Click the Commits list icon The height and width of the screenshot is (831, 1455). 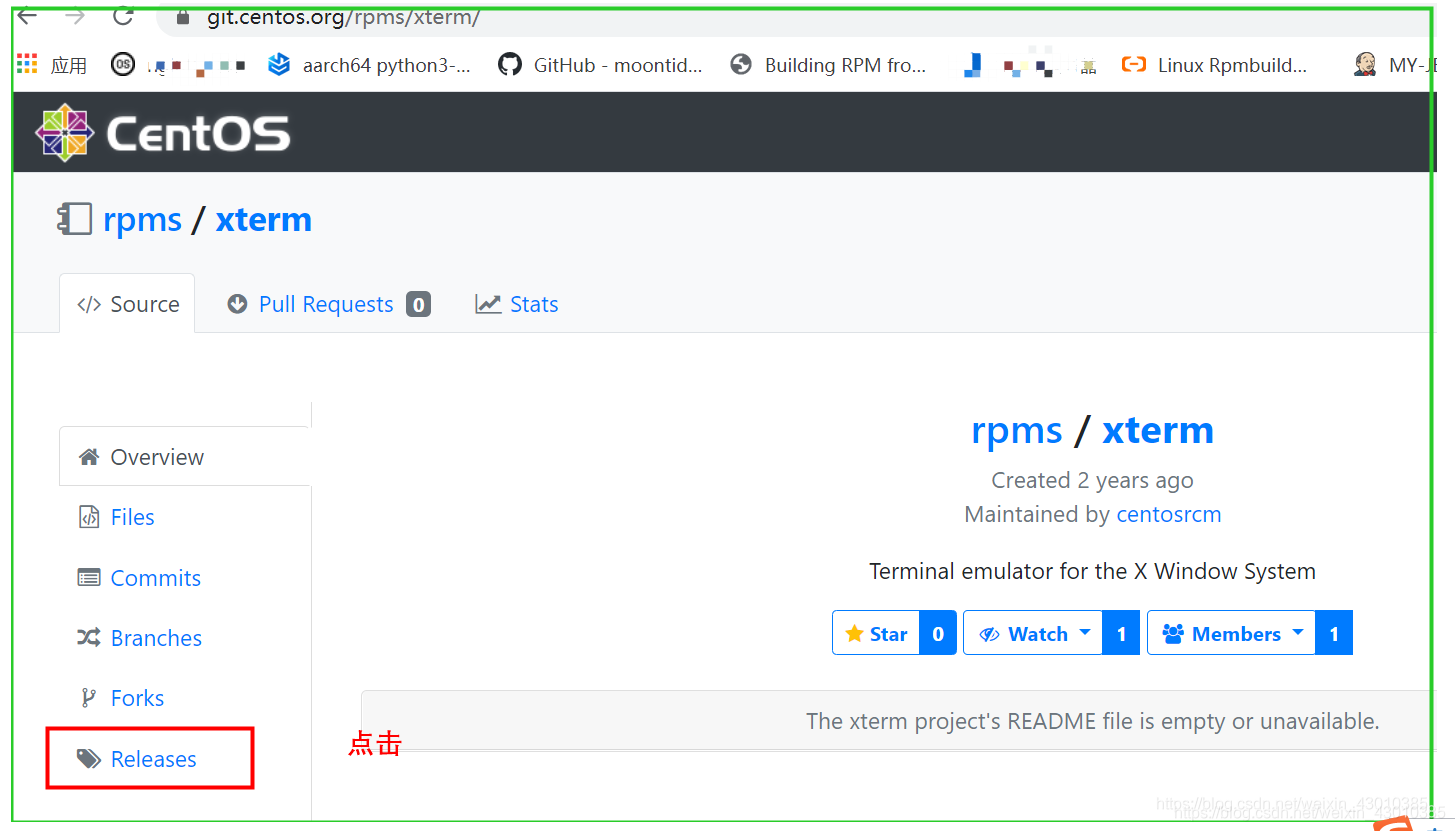click(89, 578)
